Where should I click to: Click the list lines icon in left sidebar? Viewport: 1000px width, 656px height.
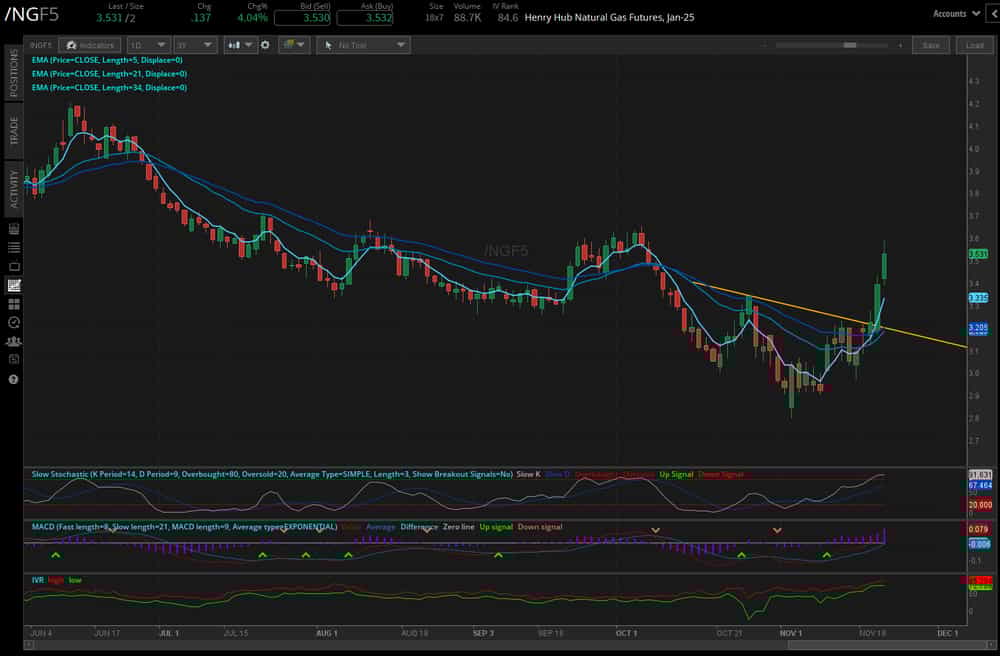(14, 247)
